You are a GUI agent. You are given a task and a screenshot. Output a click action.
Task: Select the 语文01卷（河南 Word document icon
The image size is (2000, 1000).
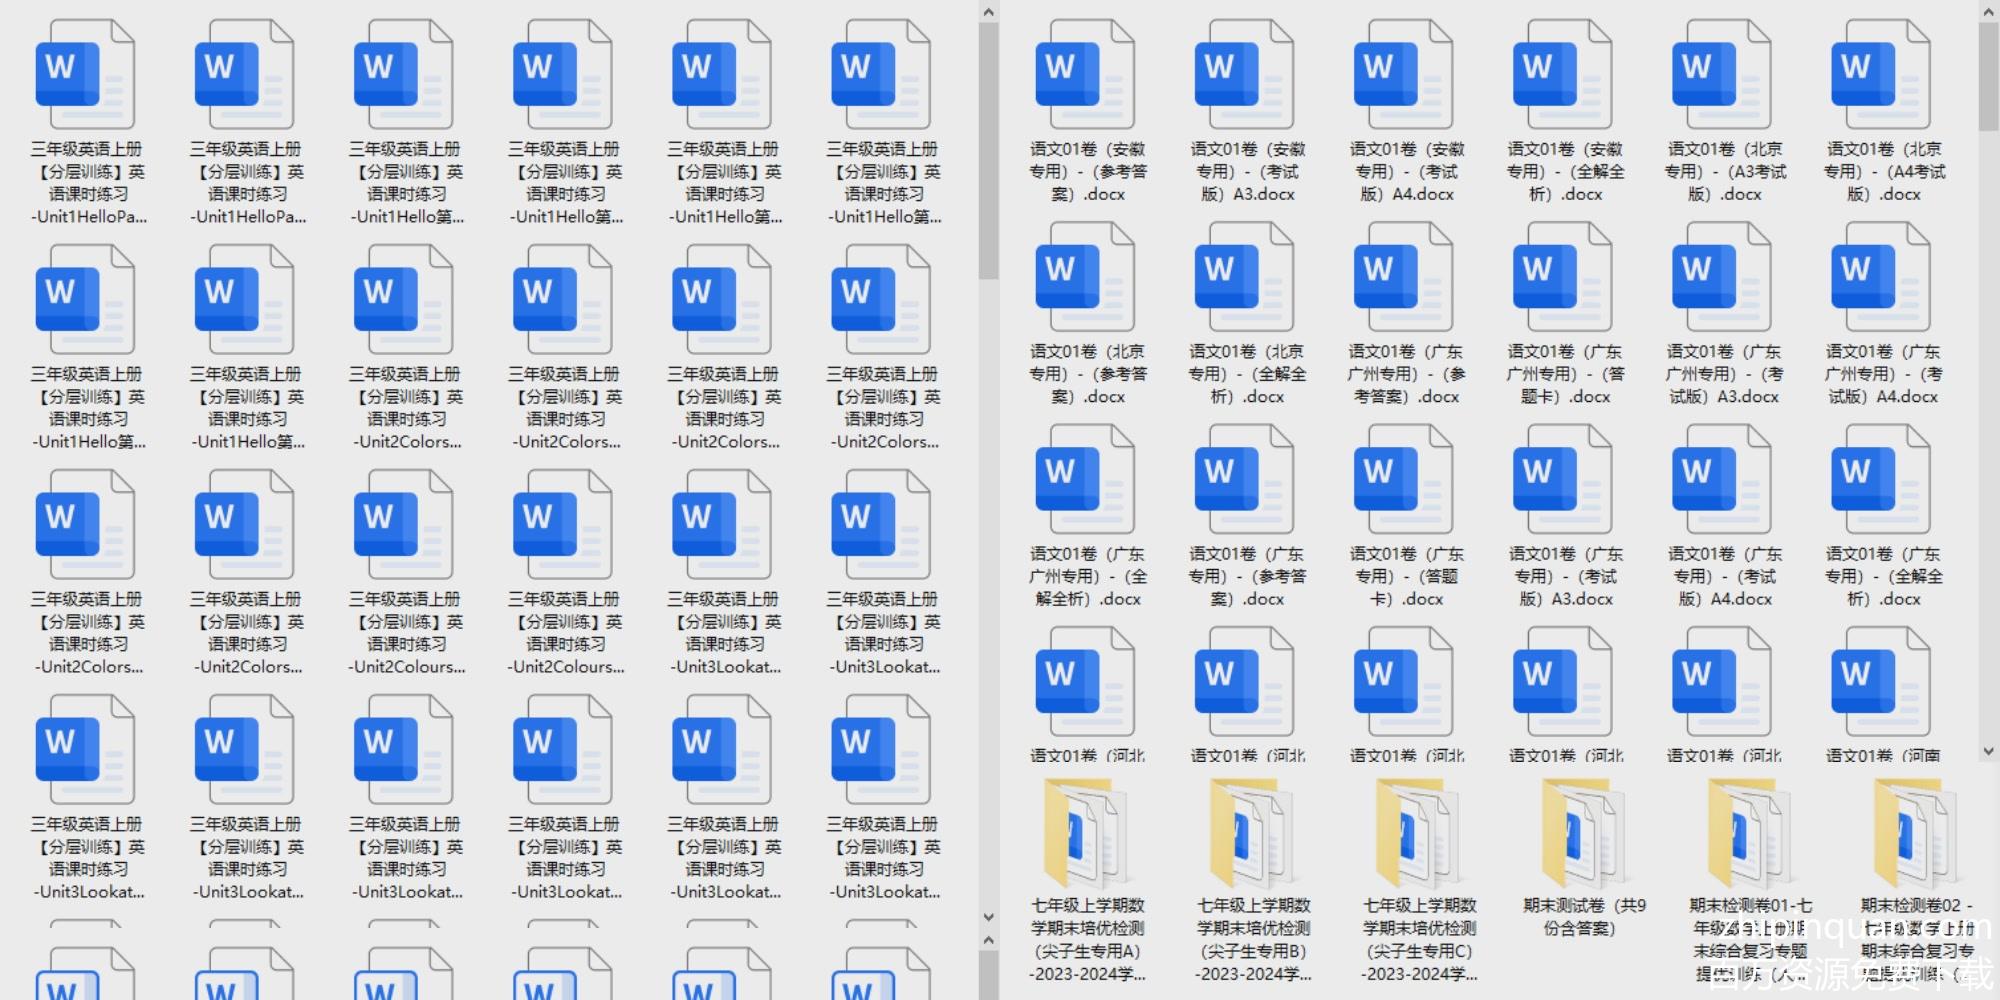coord(1881,681)
